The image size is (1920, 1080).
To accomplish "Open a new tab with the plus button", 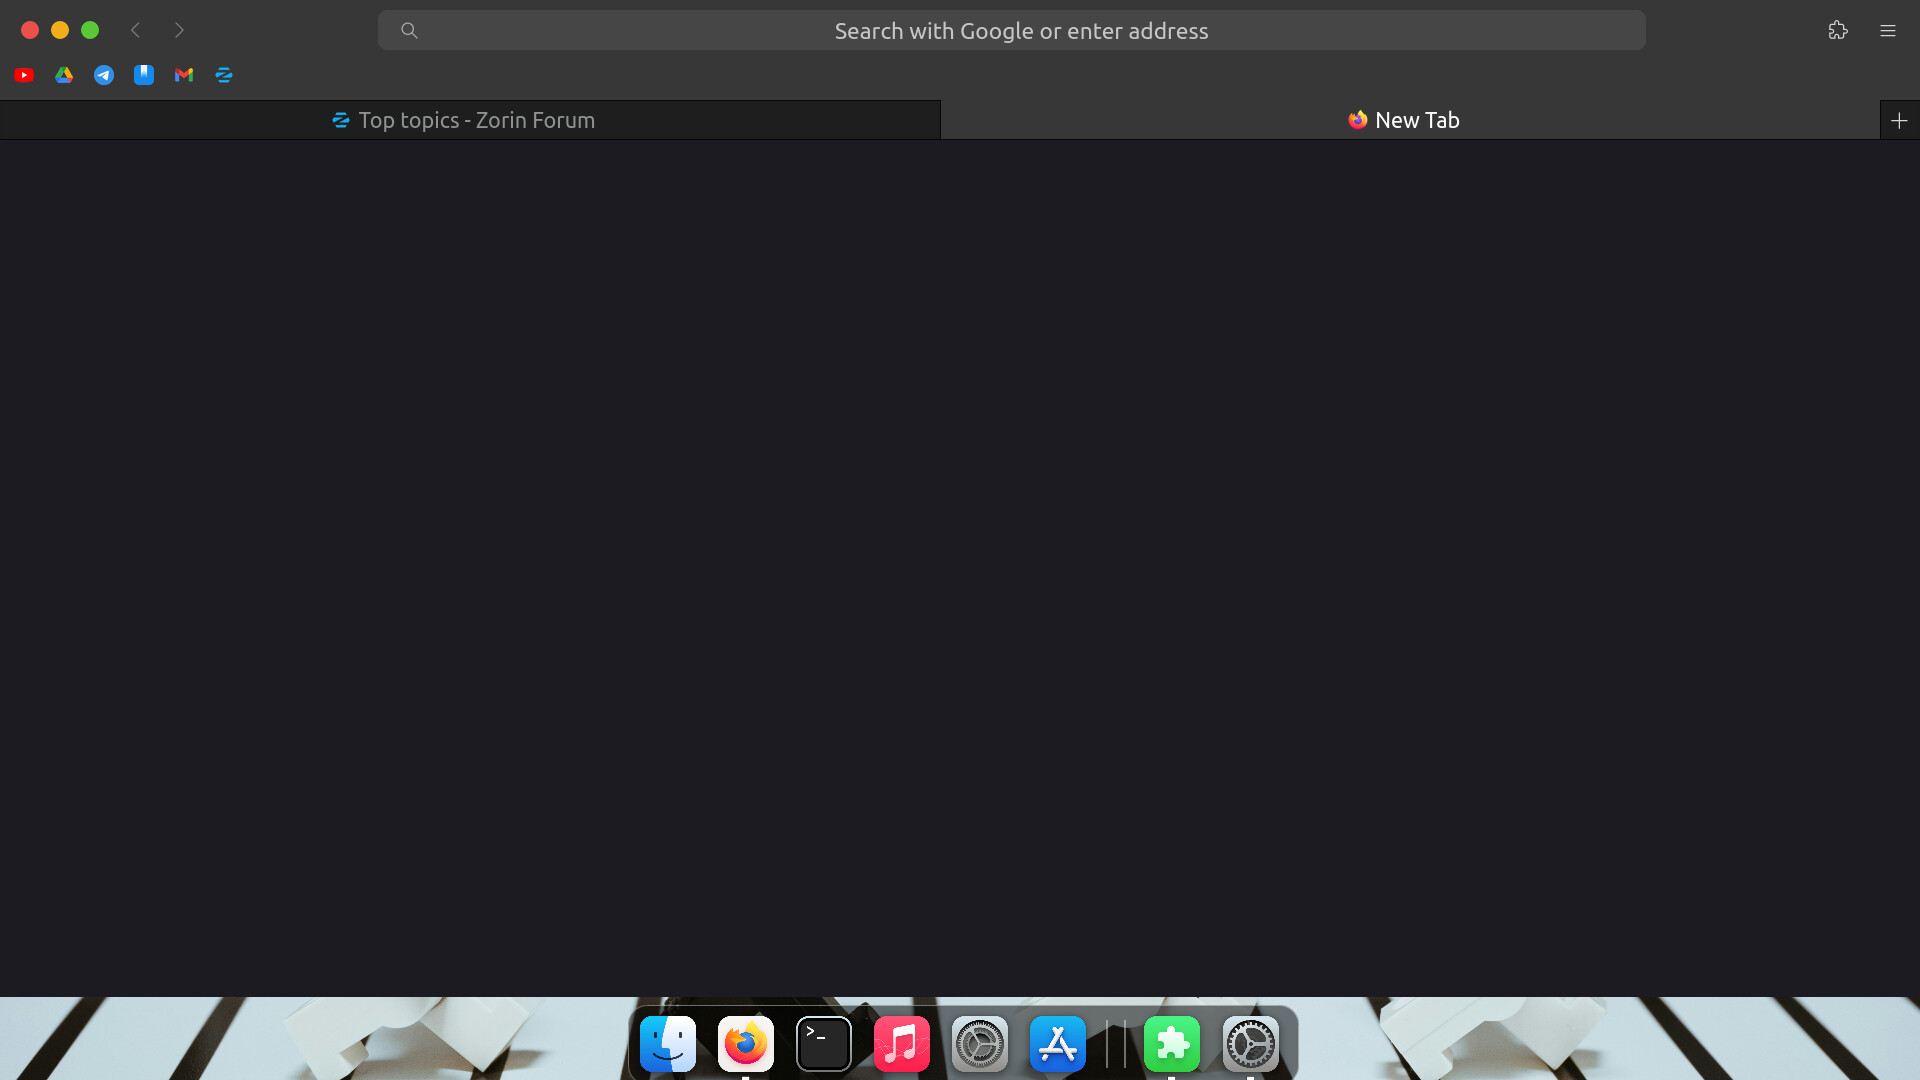I will pyautogui.click(x=1899, y=119).
